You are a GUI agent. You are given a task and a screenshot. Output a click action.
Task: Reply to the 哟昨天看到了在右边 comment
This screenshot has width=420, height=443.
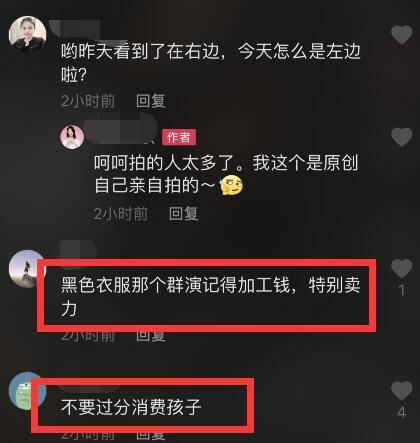[x=151, y=101]
